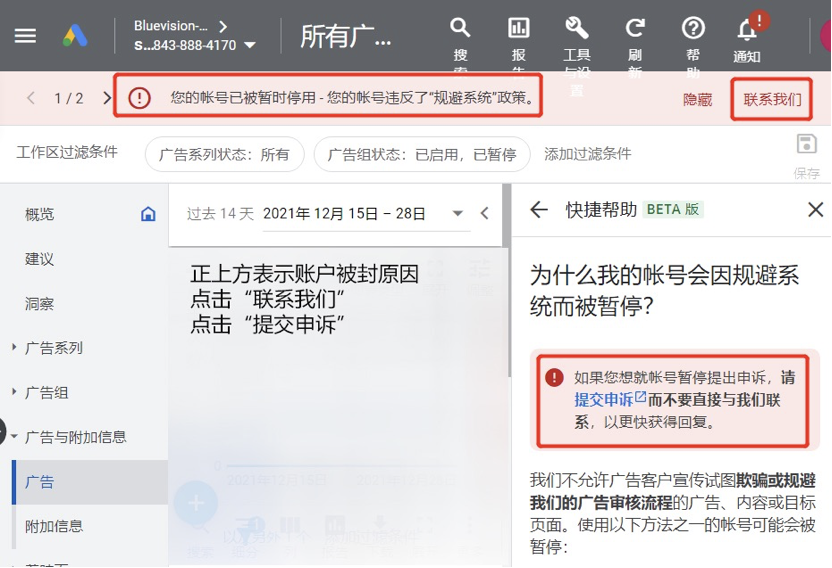Viewport: 832px width, 568px height.
Task: Click the 广告系列状态：所有 filter chip
Action: click(224, 154)
